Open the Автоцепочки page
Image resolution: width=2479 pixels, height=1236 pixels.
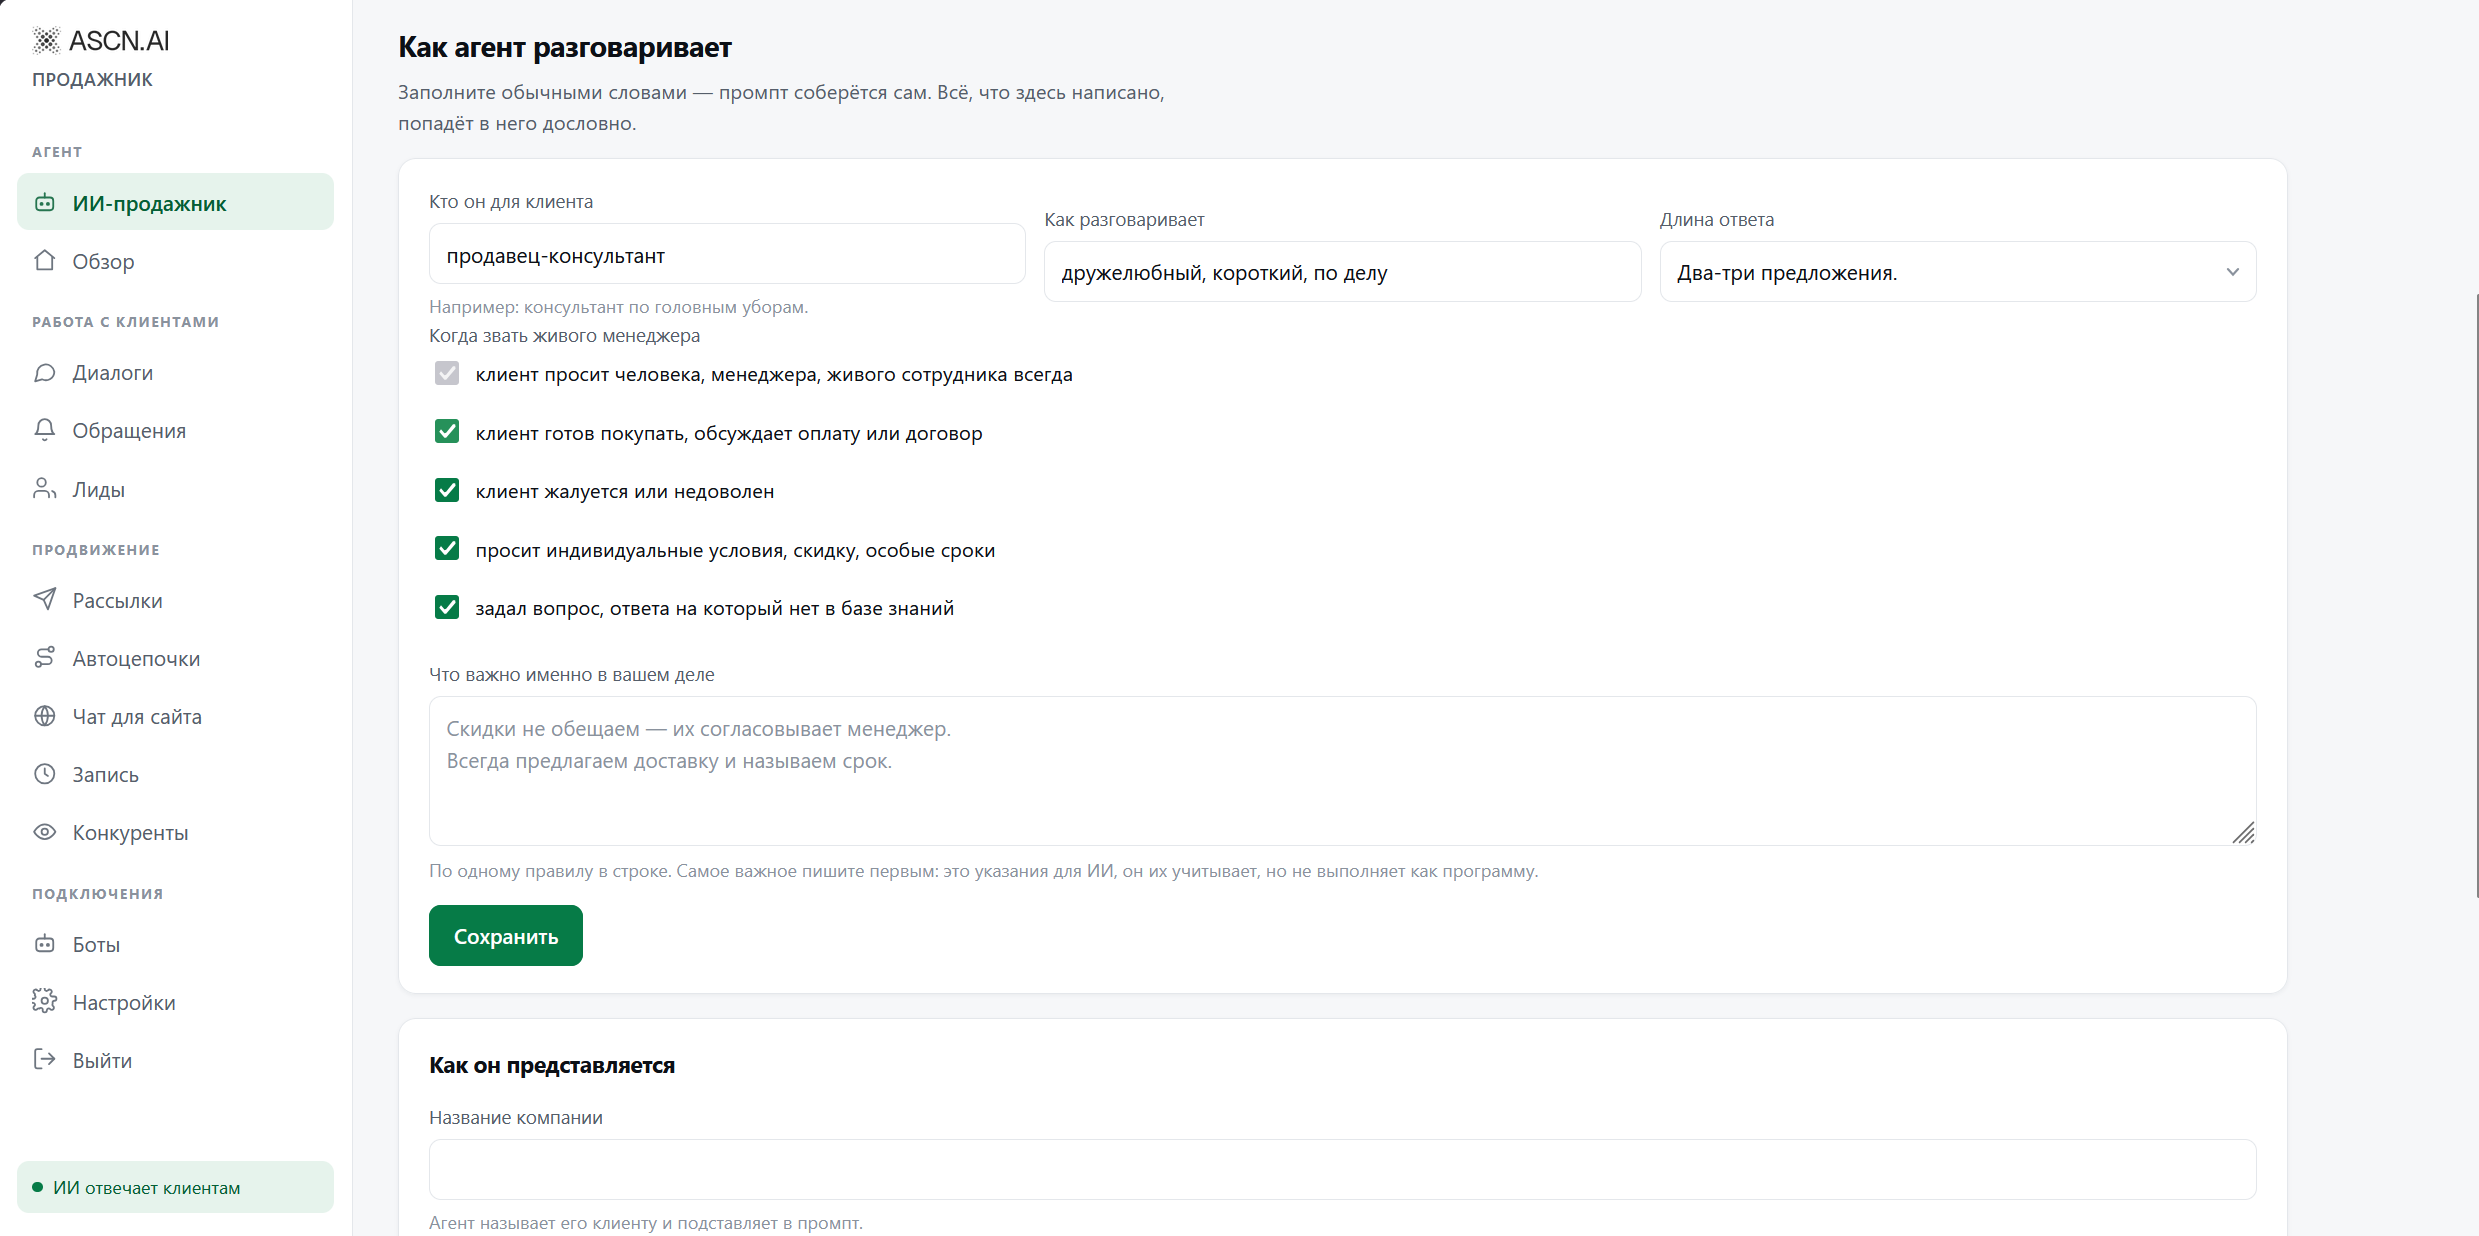tap(175, 658)
